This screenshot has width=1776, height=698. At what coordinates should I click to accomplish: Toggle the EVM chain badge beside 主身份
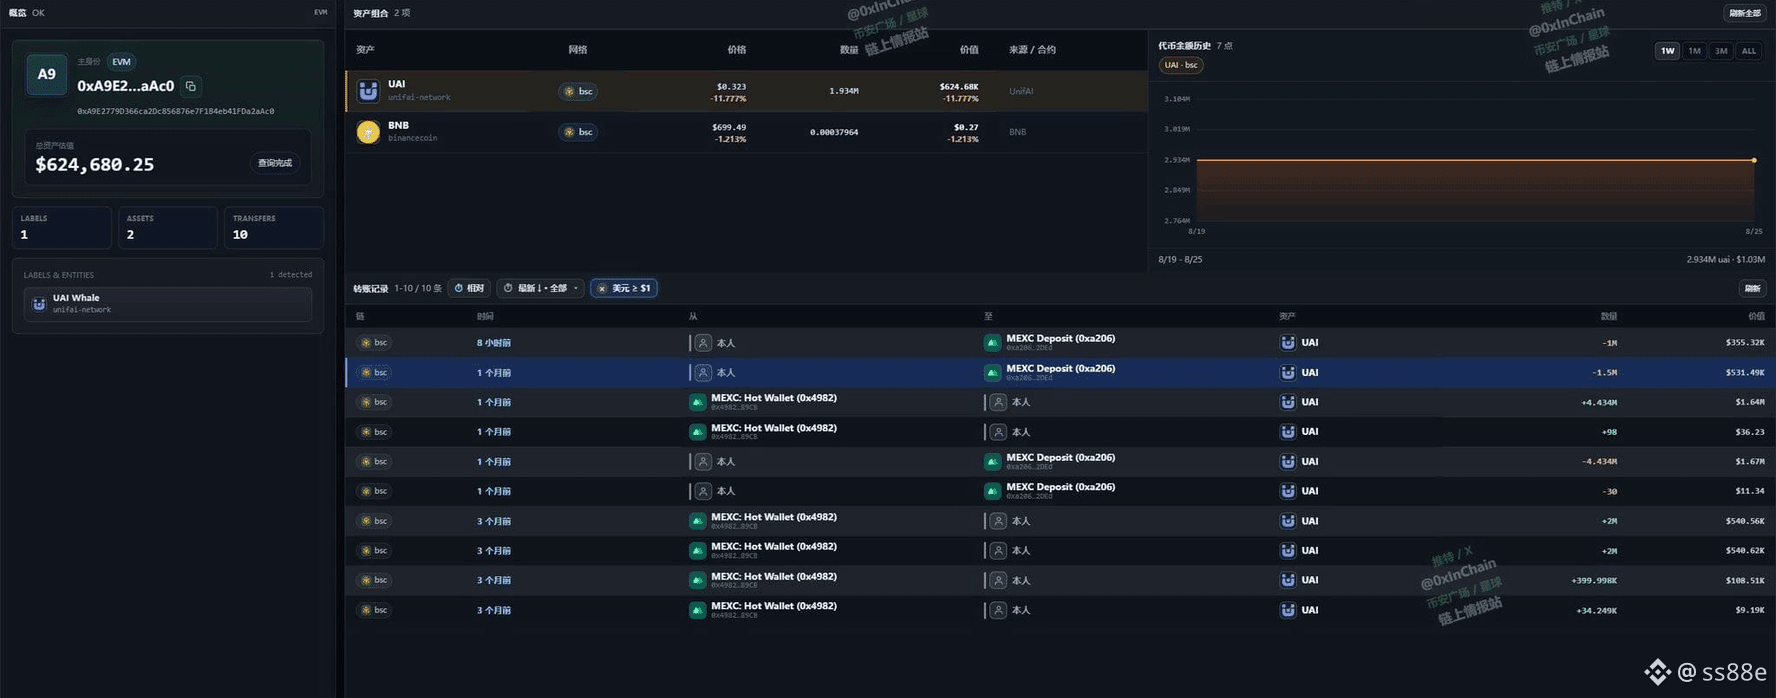[121, 62]
